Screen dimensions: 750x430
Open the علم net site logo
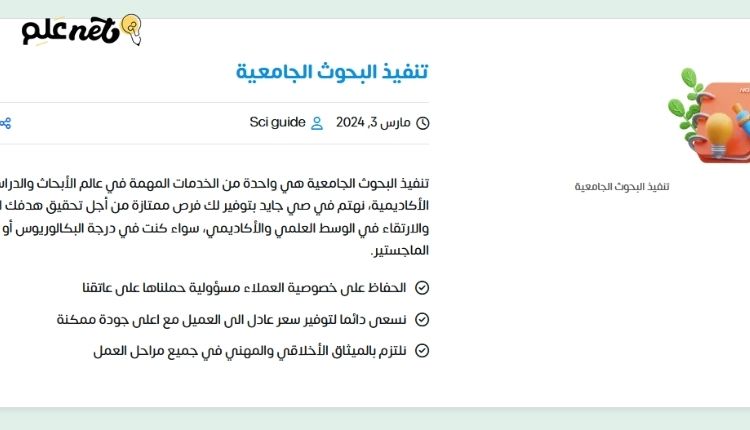80,30
